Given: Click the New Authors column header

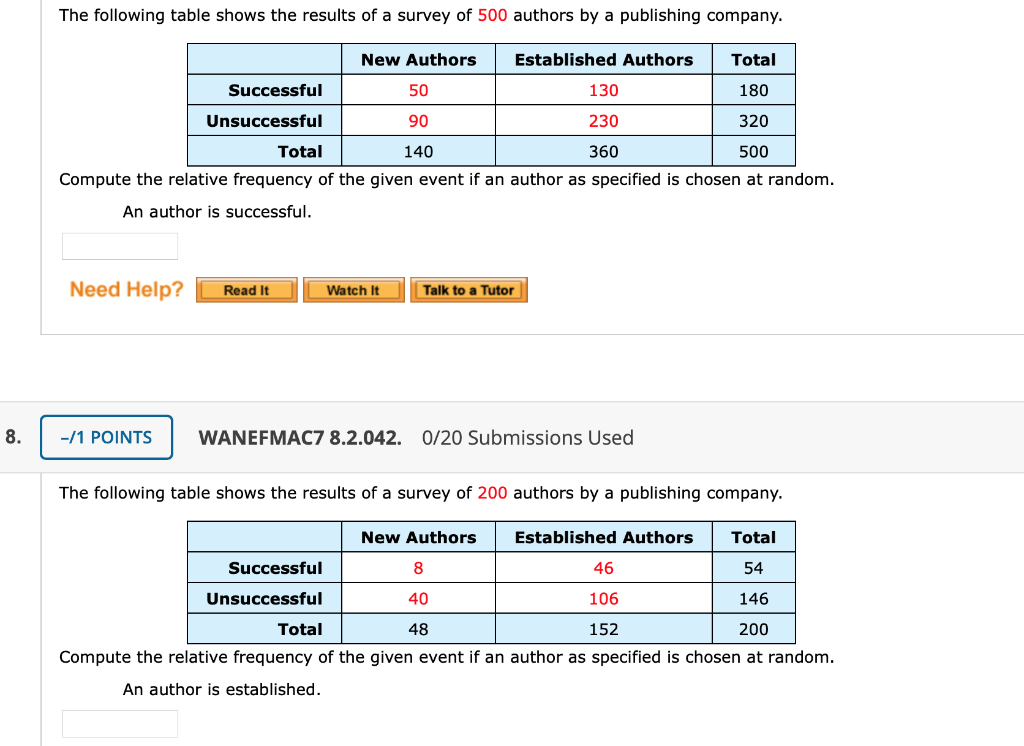Looking at the screenshot, I should 418,59.
